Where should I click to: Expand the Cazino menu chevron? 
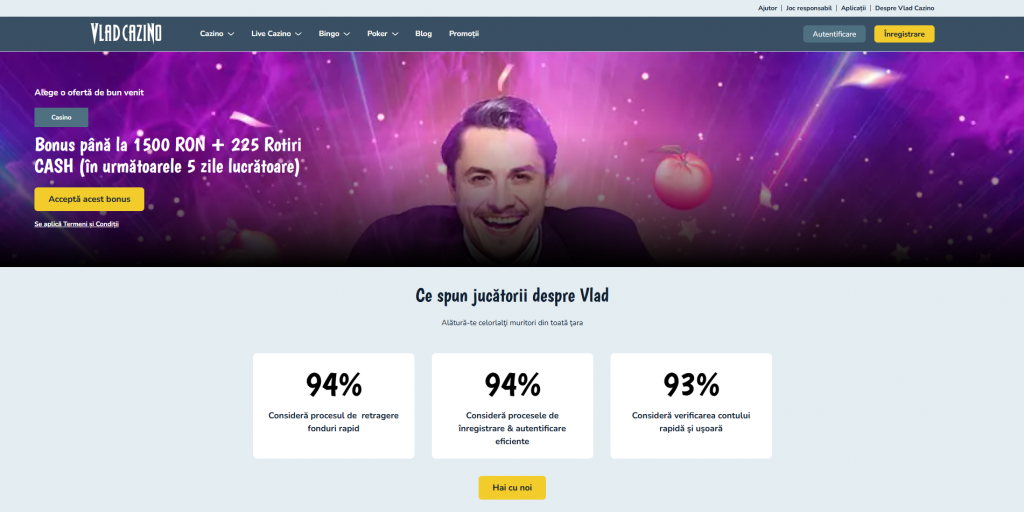(x=231, y=34)
